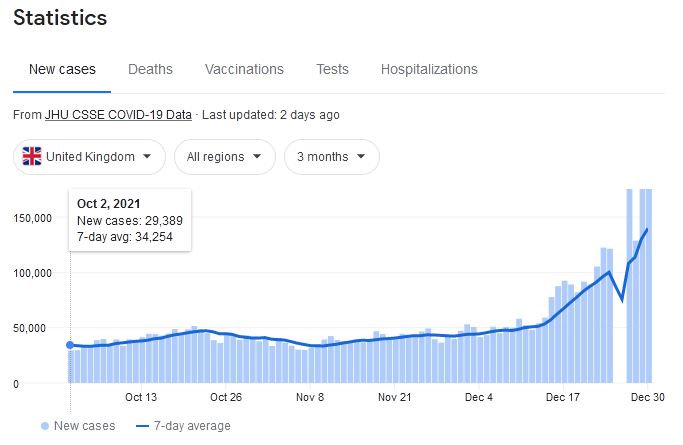Click the New cases legend label
Image resolution: width=683 pixels, height=445 pixels.
pyautogui.click(x=85, y=426)
